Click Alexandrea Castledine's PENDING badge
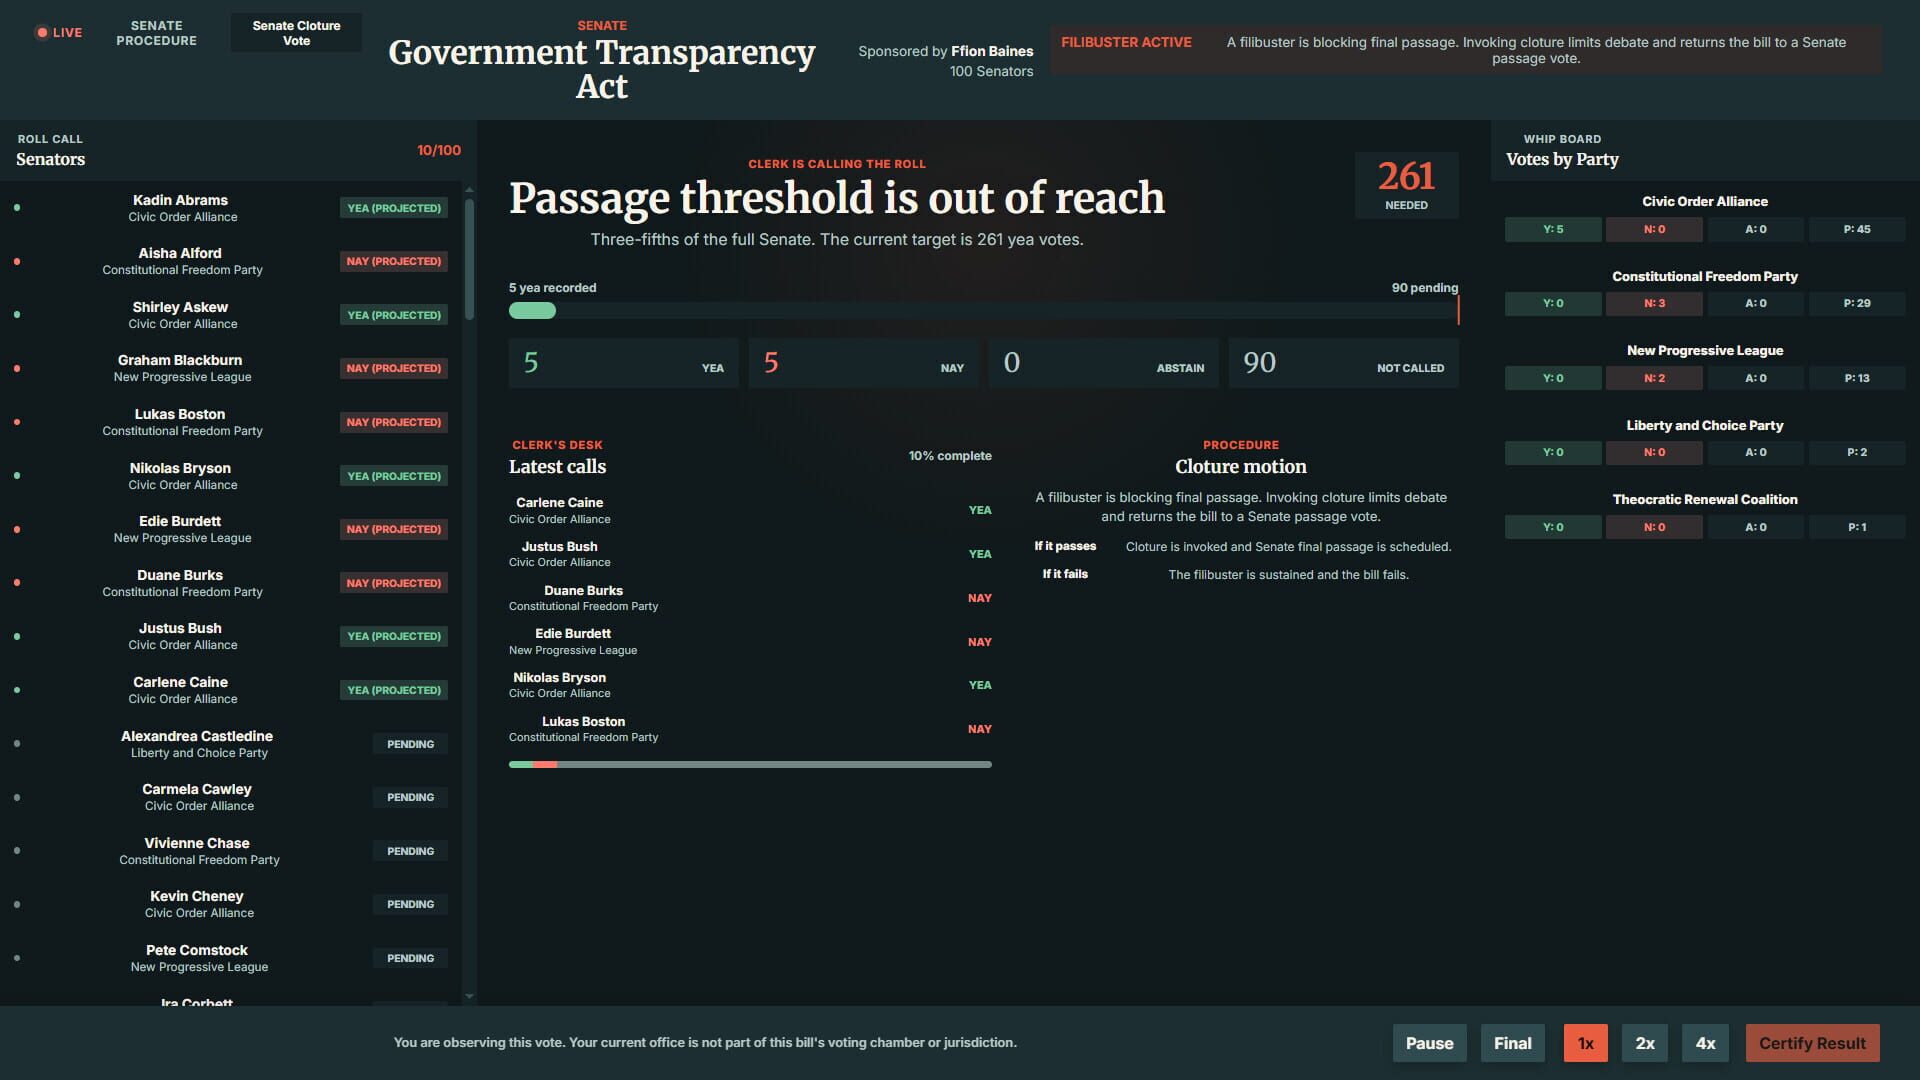The height and width of the screenshot is (1080, 1920). pos(410,744)
